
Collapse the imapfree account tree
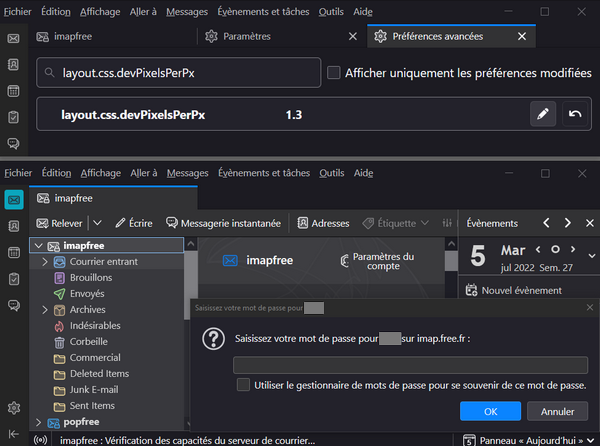click(38, 246)
